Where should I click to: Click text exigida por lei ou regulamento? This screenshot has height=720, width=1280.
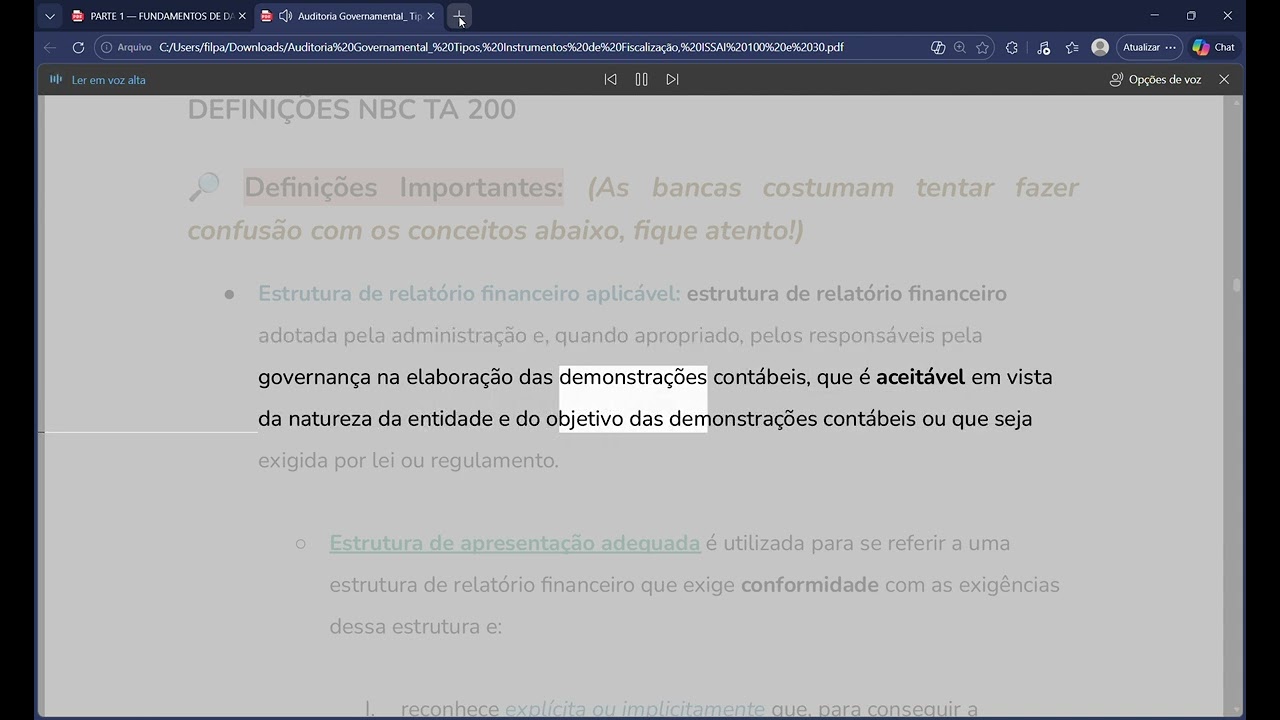coord(408,460)
